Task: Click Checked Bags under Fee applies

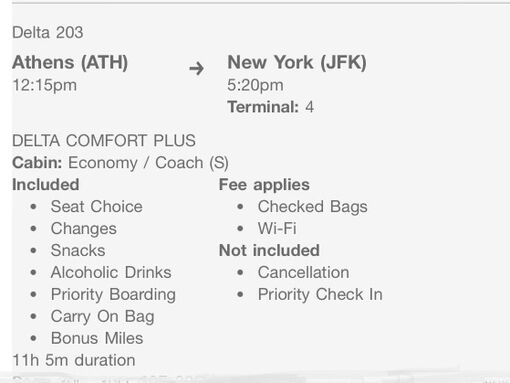Action: [x=313, y=207]
